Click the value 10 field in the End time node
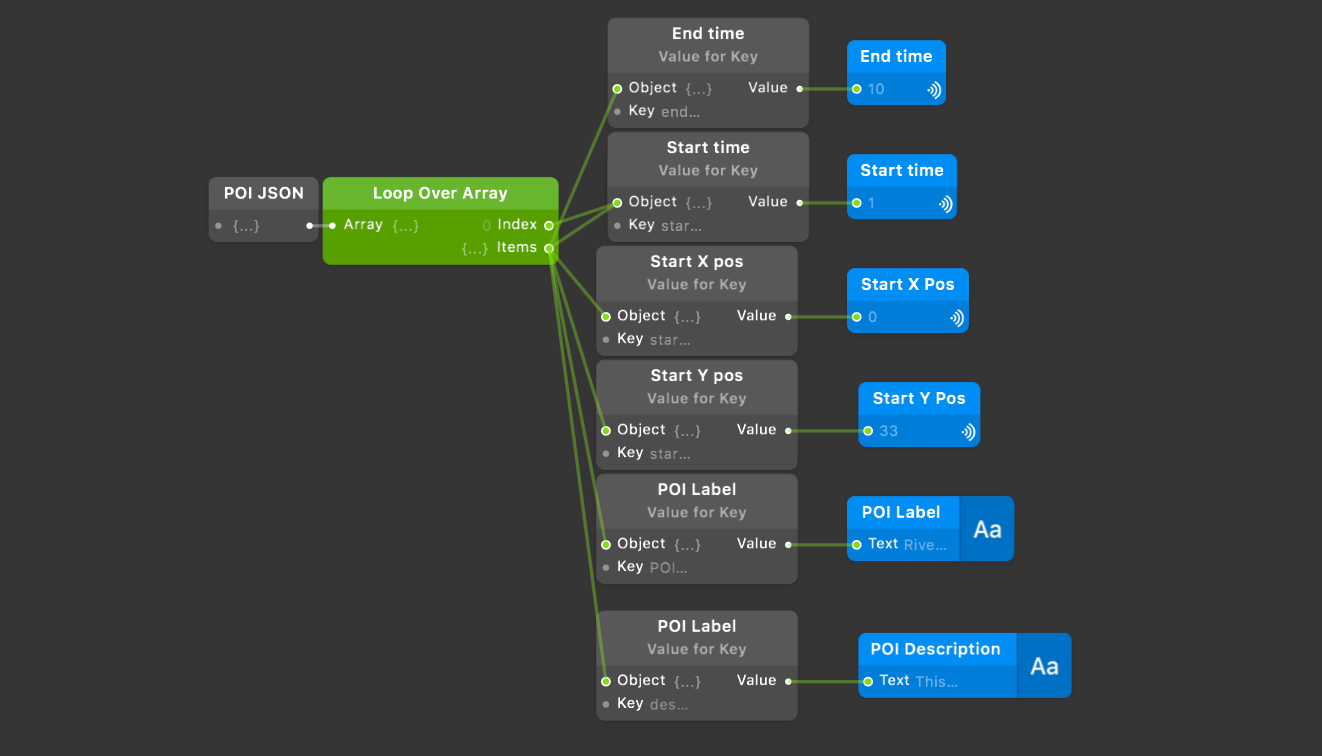 click(878, 89)
